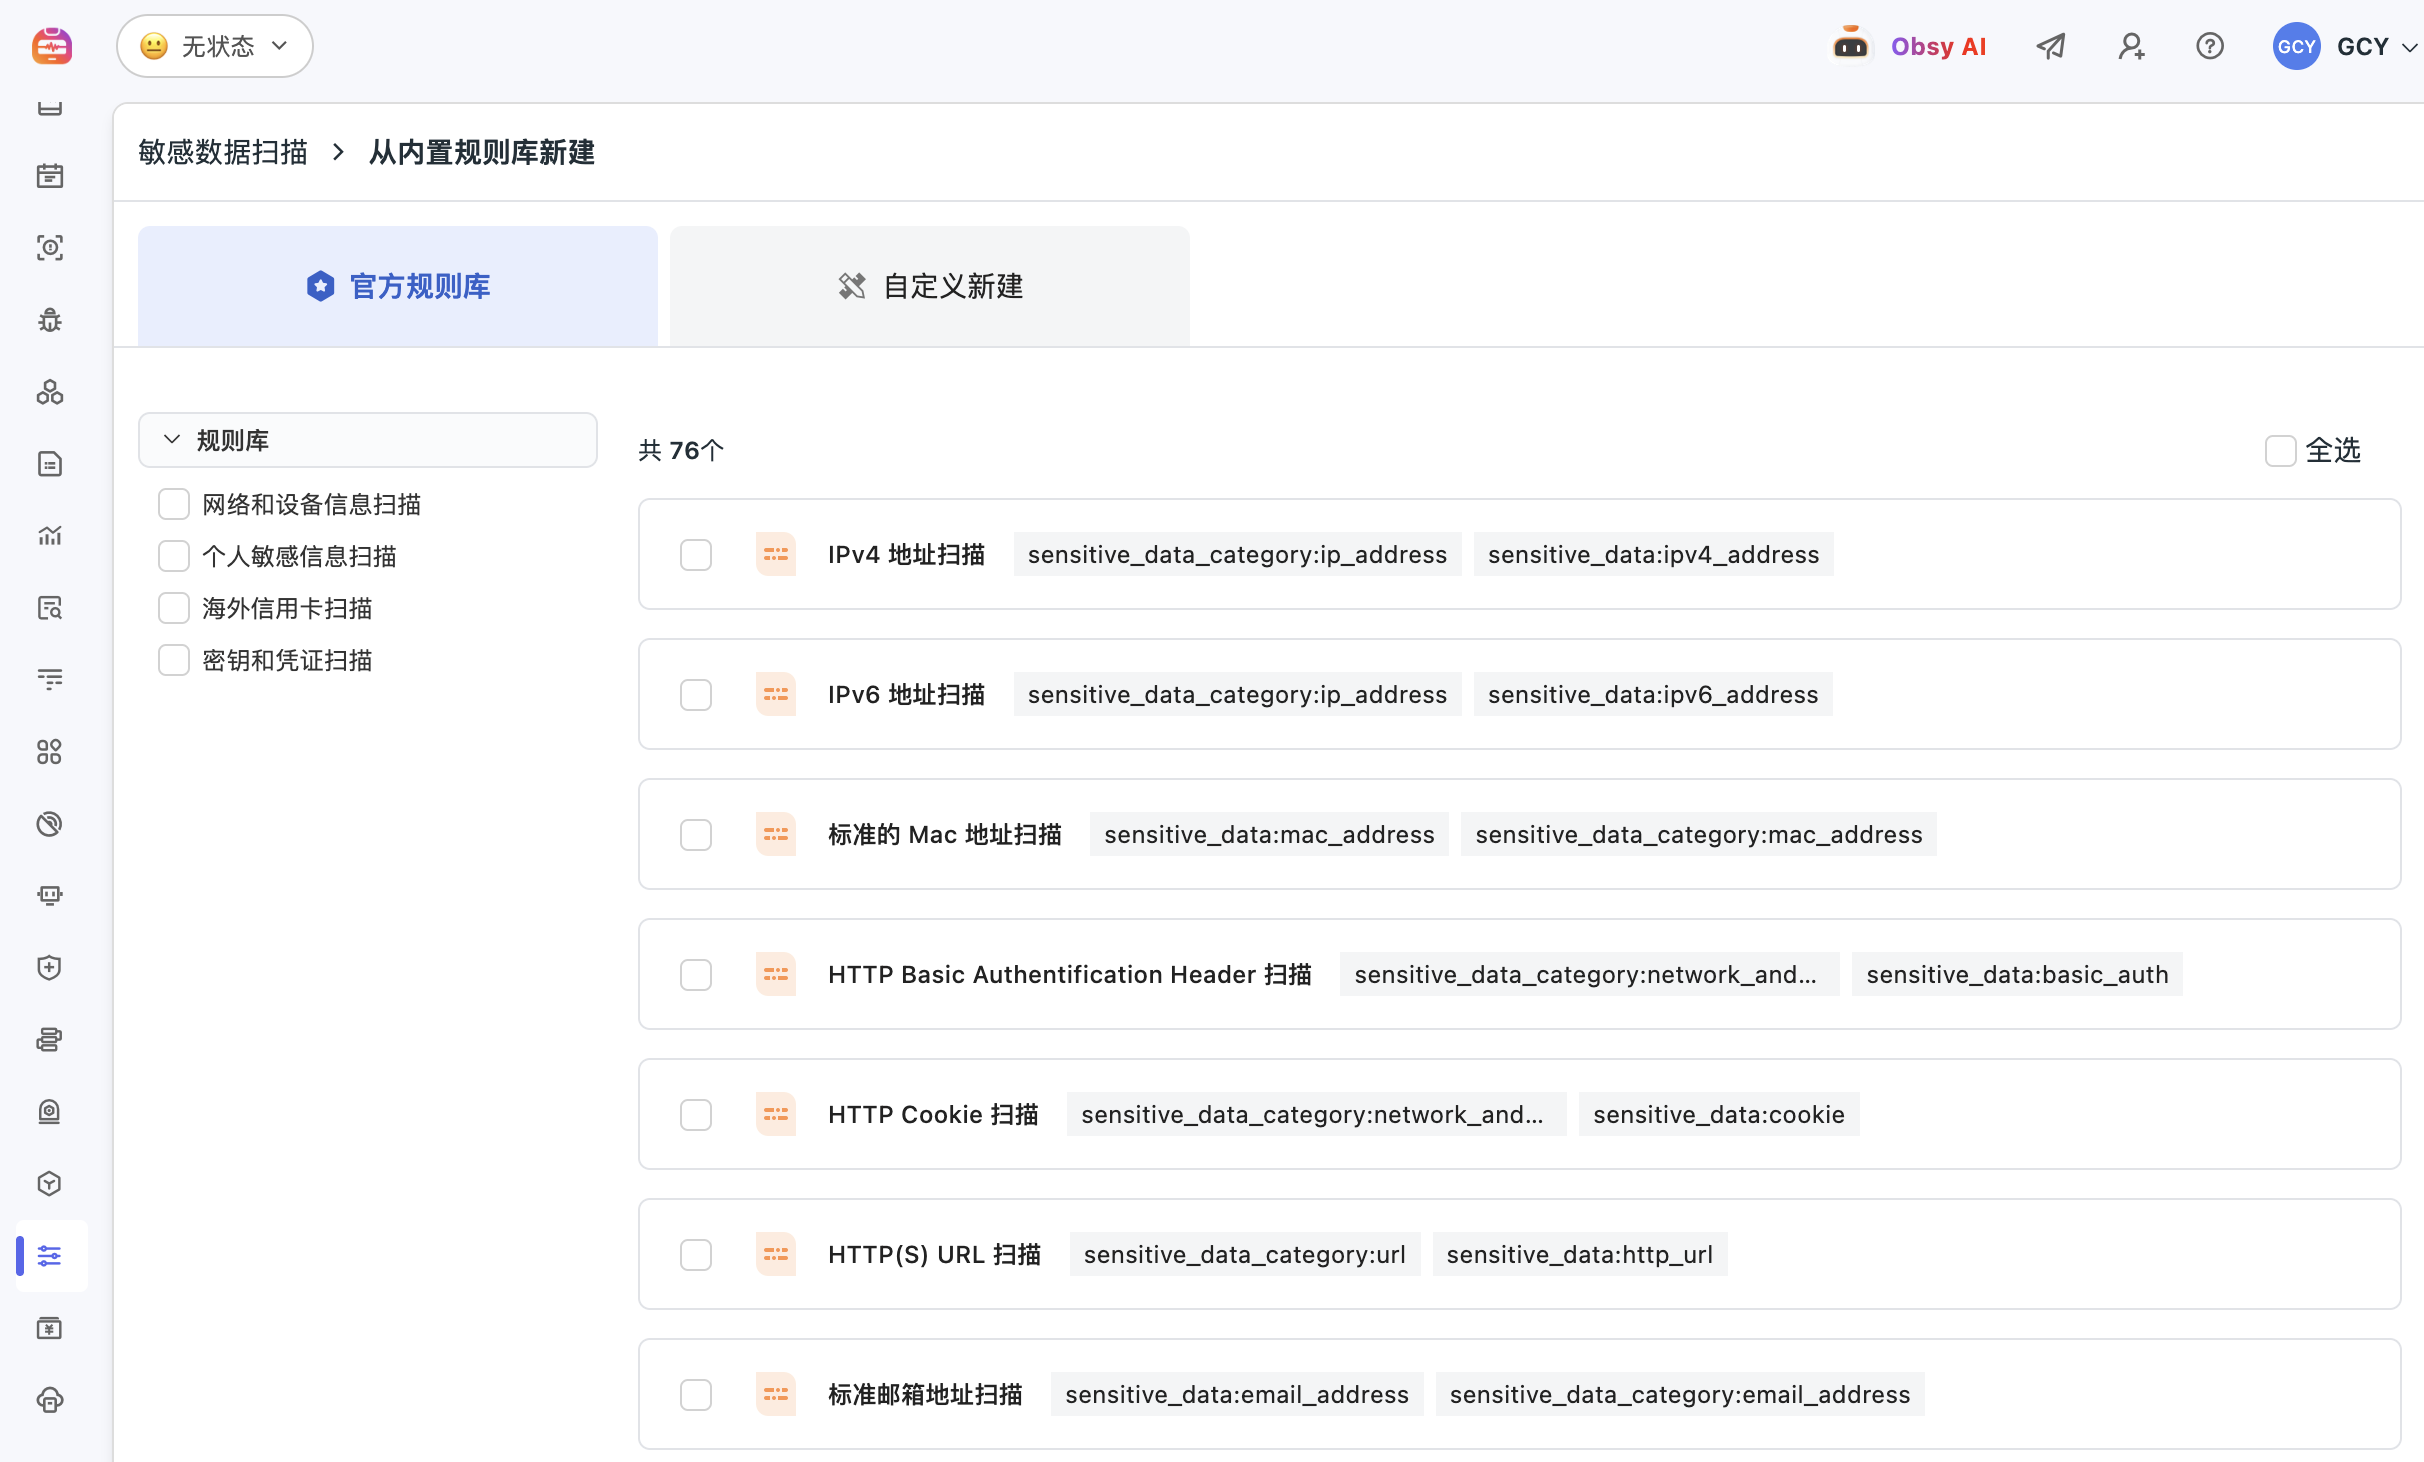Open the radar circle icon in sidebar
The width and height of the screenshot is (2424, 1462).
[x=50, y=824]
